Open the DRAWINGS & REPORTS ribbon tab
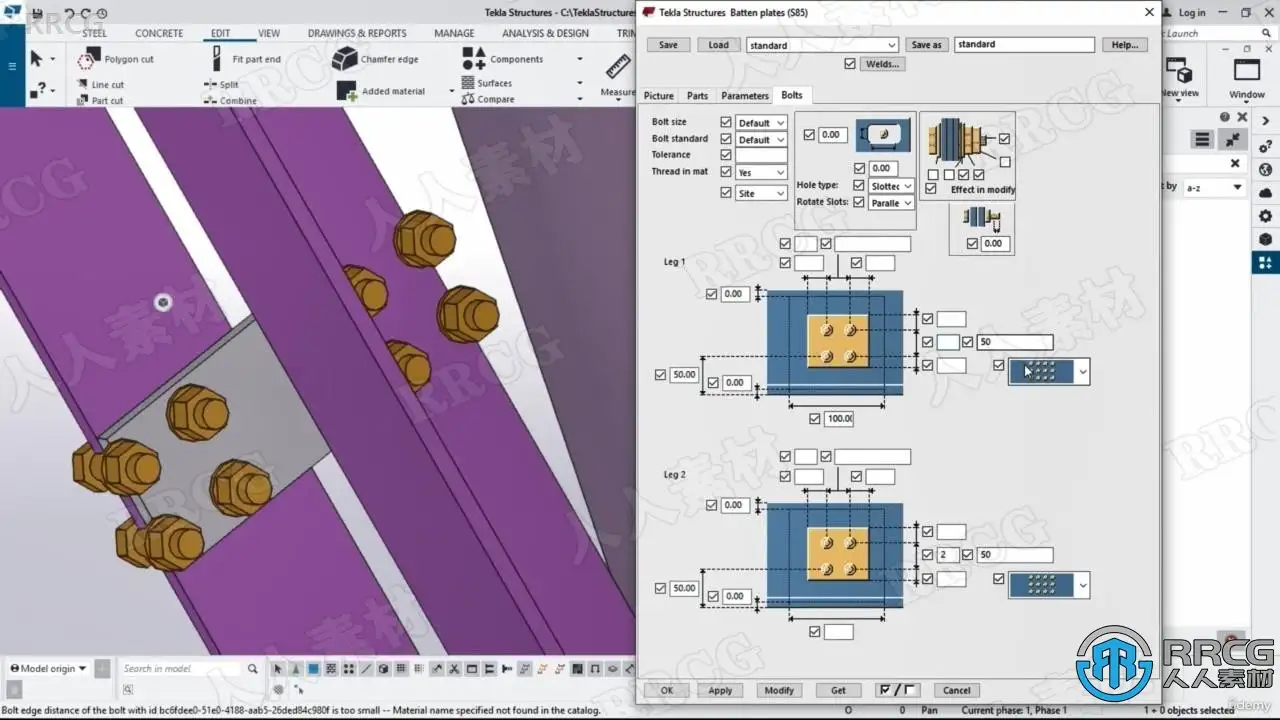 357,33
